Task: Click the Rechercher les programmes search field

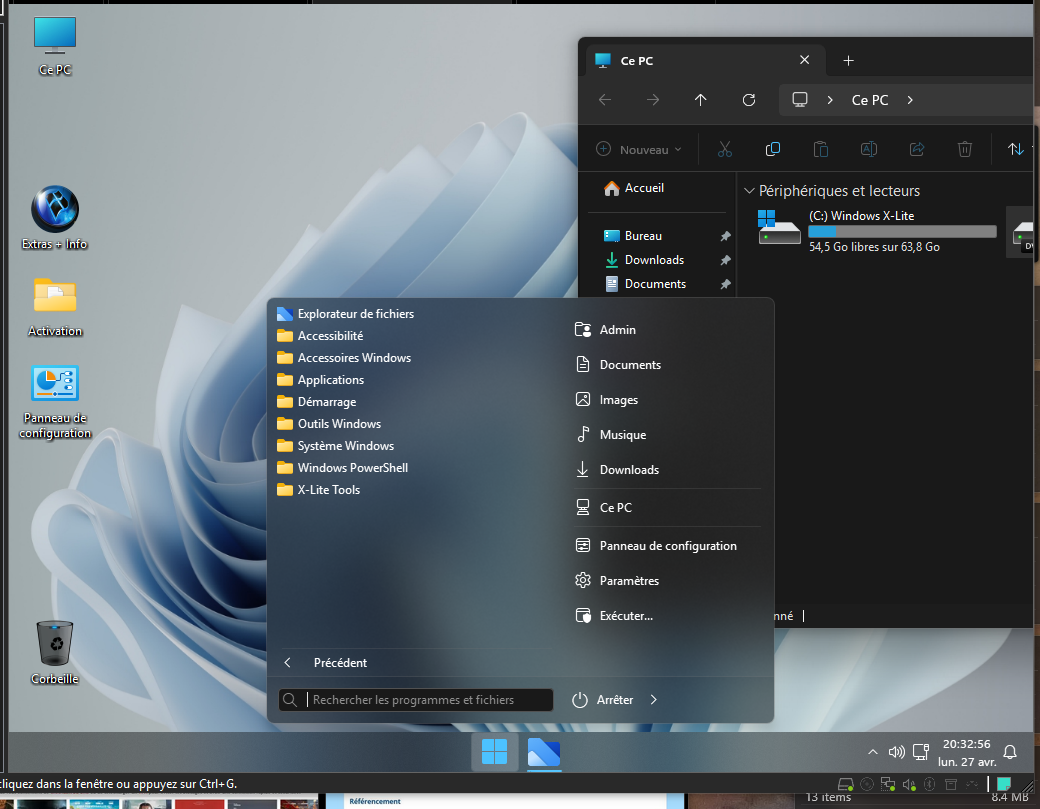Action: [x=416, y=700]
